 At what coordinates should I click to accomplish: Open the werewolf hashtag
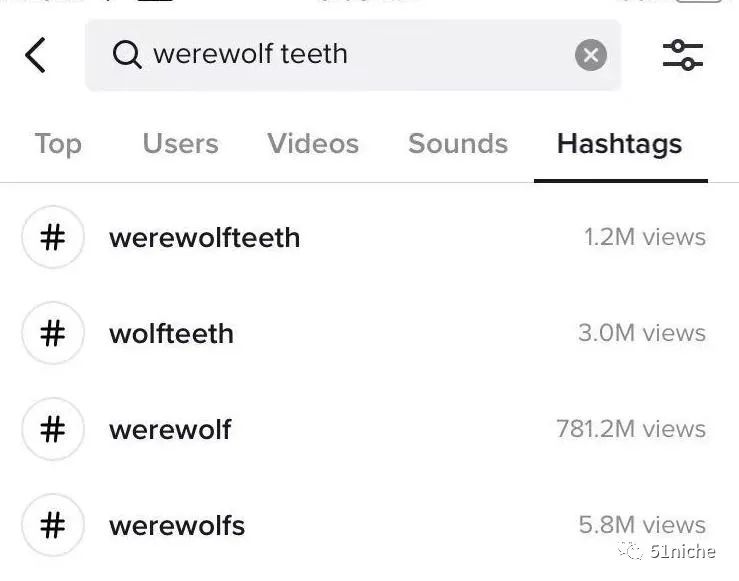tap(170, 429)
